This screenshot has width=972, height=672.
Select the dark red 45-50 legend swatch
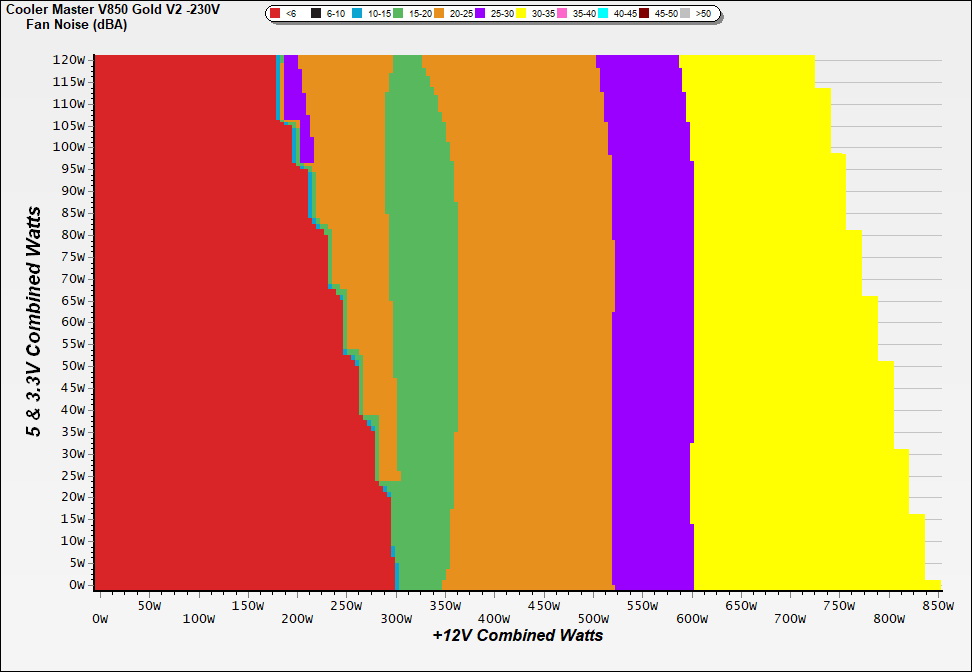pos(644,14)
